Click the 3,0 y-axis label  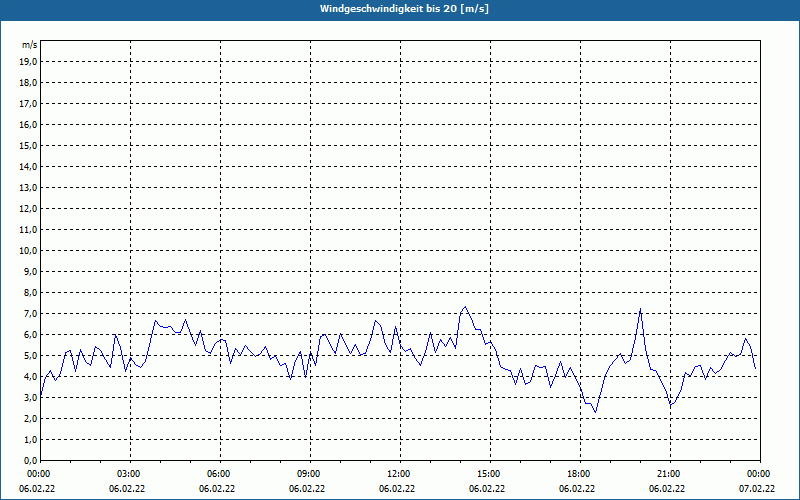[x=30, y=397]
